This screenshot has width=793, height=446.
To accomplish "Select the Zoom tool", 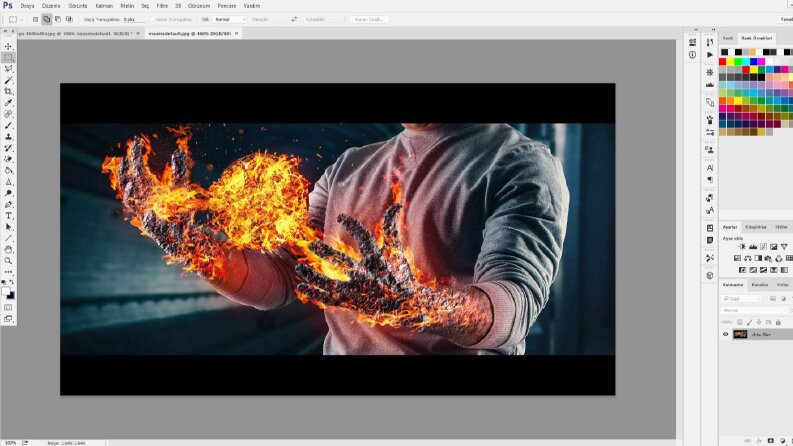I will [x=8, y=261].
